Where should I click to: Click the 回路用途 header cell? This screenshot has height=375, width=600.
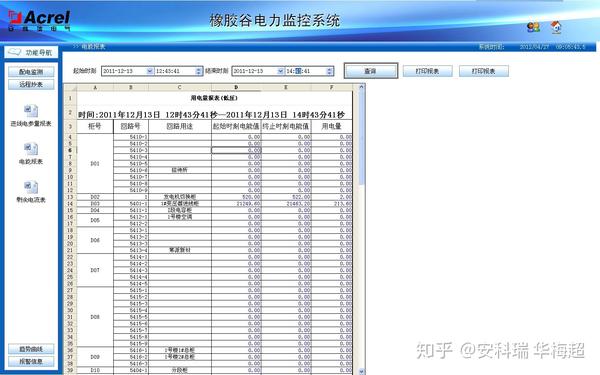coord(180,126)
